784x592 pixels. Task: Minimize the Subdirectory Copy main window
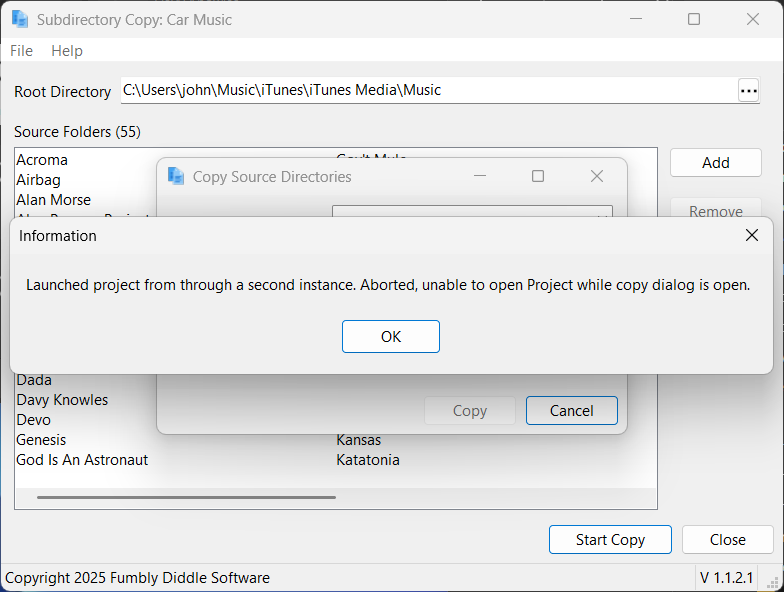coord(636,19)
